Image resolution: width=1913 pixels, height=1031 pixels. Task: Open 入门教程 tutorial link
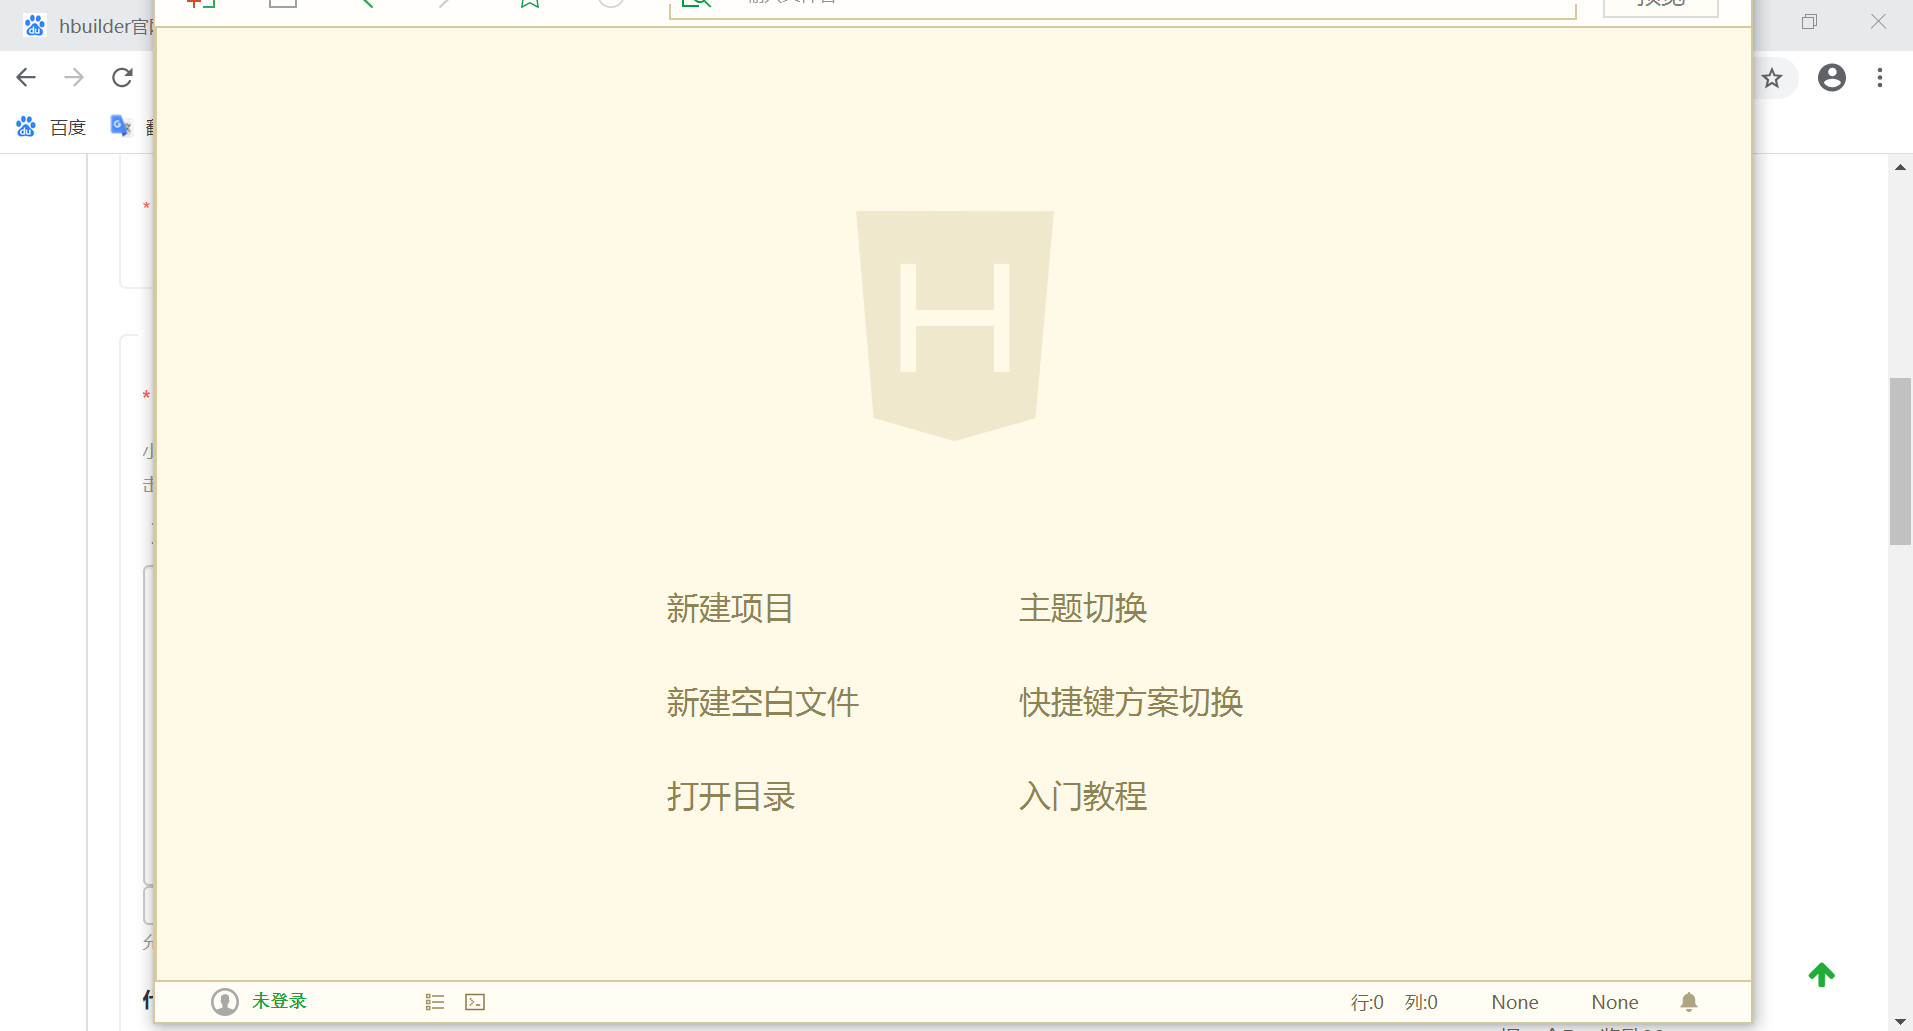pyautogui.click(x=1083, y=796)
